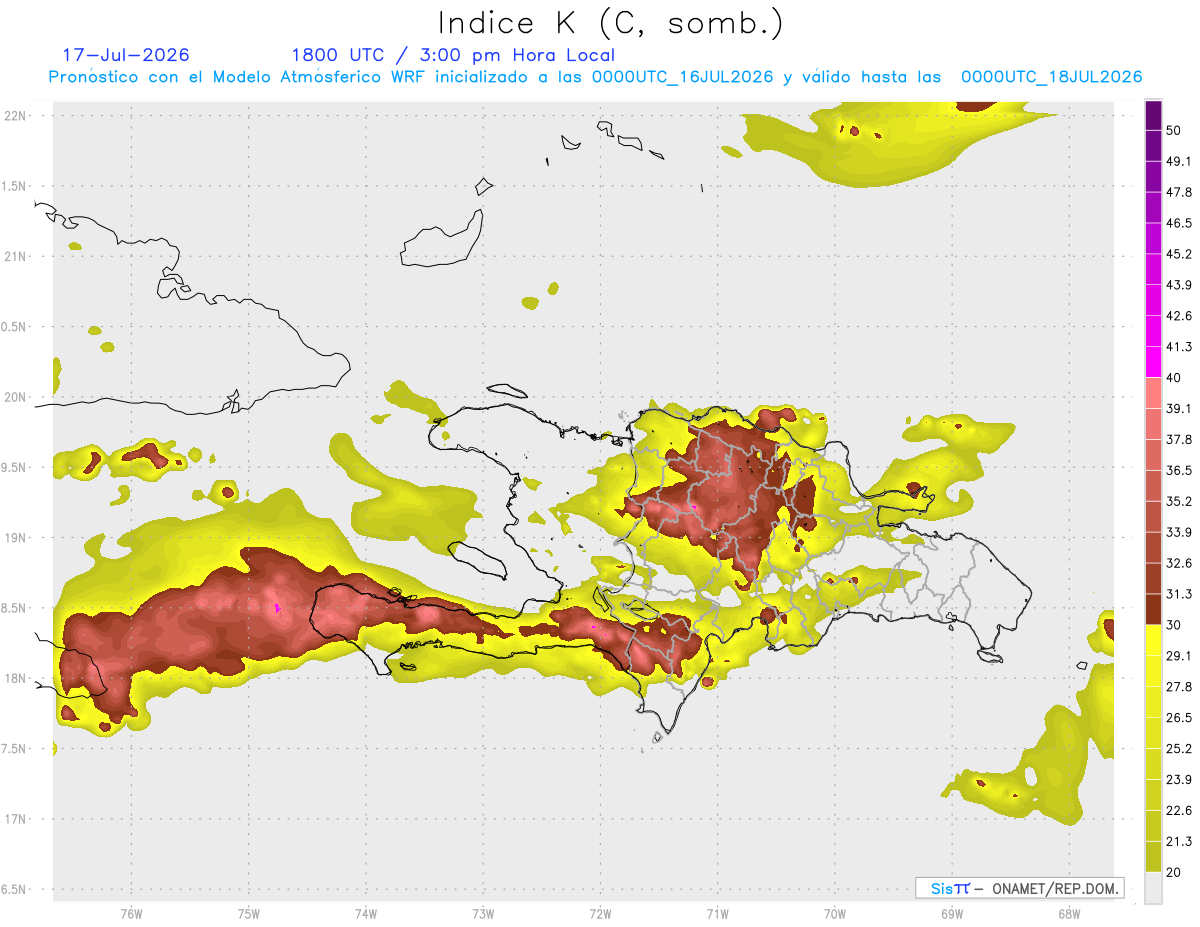The height and width of the screenshot is (927, 1200).
Task: Click the '26.5' color scale value
Action: (x=1179, y=717)
